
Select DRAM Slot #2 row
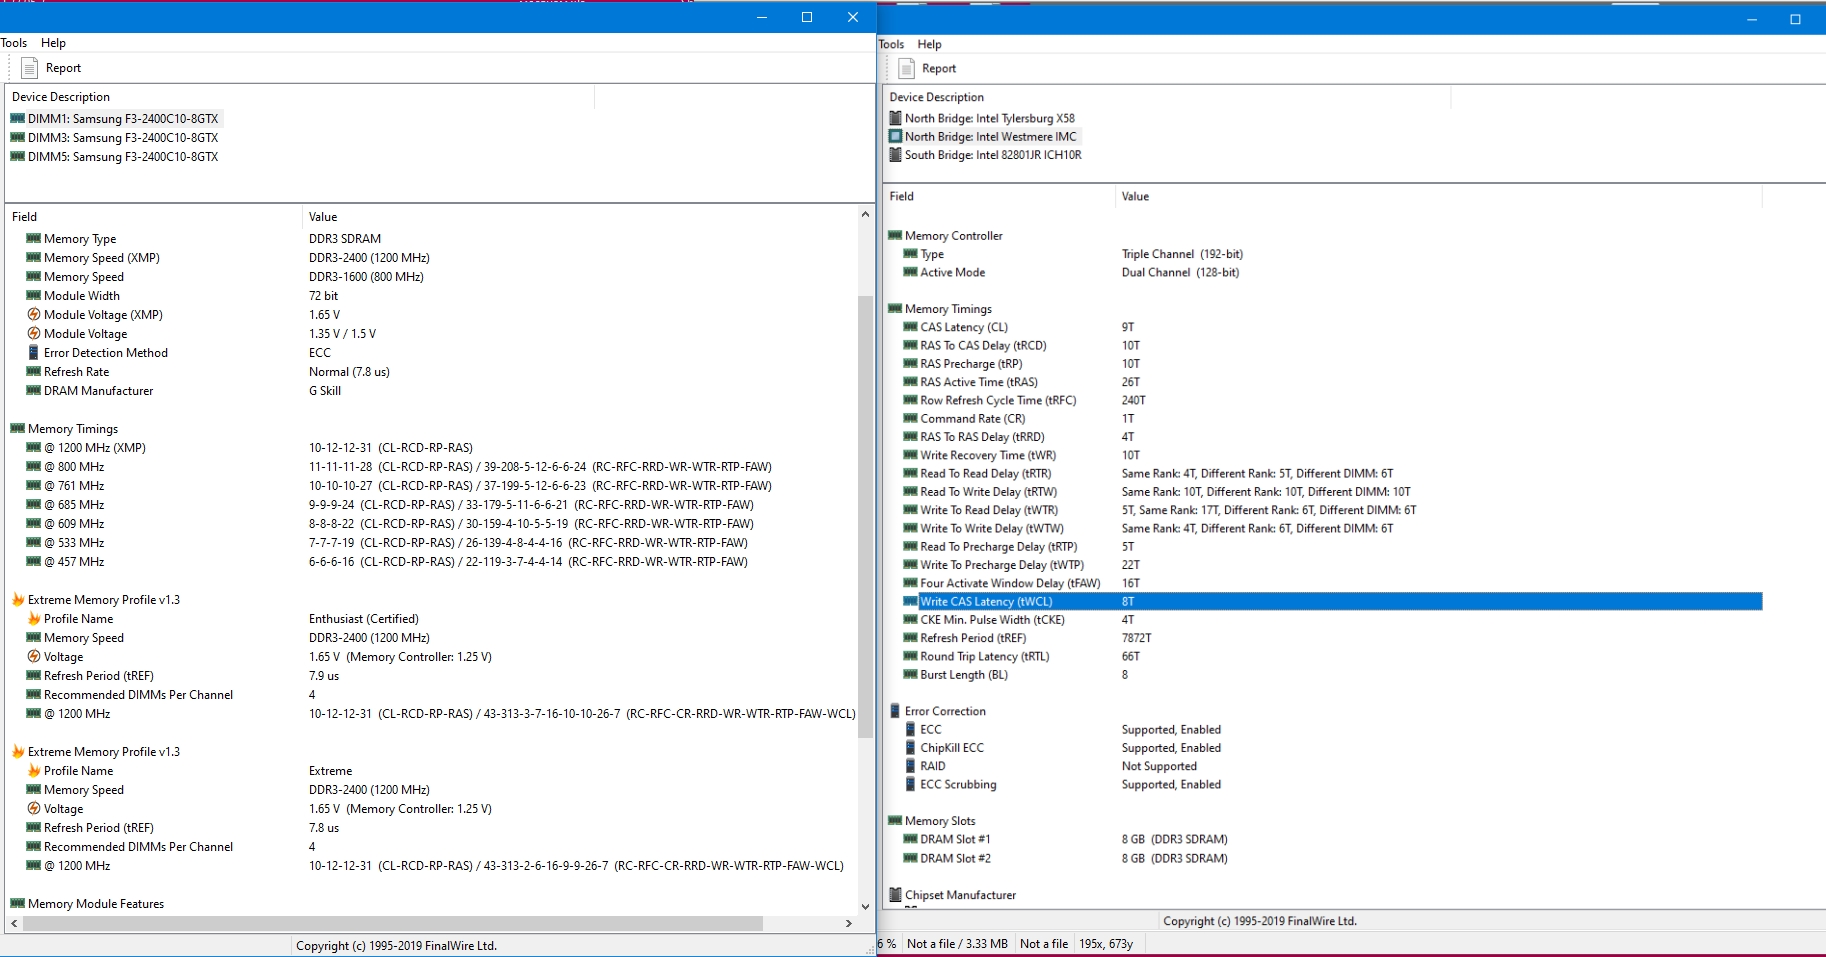coord(1332,858)
